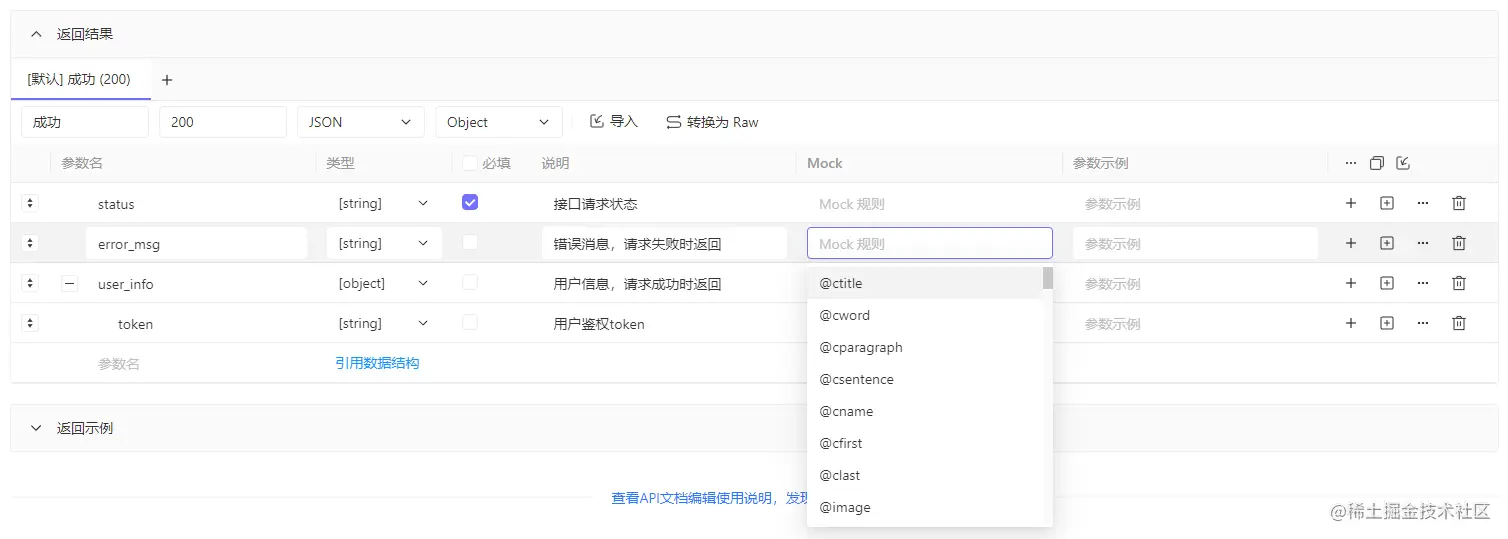Add child node icon in token row
The height and width of the screenshot is (539, 1508).
pos(1387,323)
